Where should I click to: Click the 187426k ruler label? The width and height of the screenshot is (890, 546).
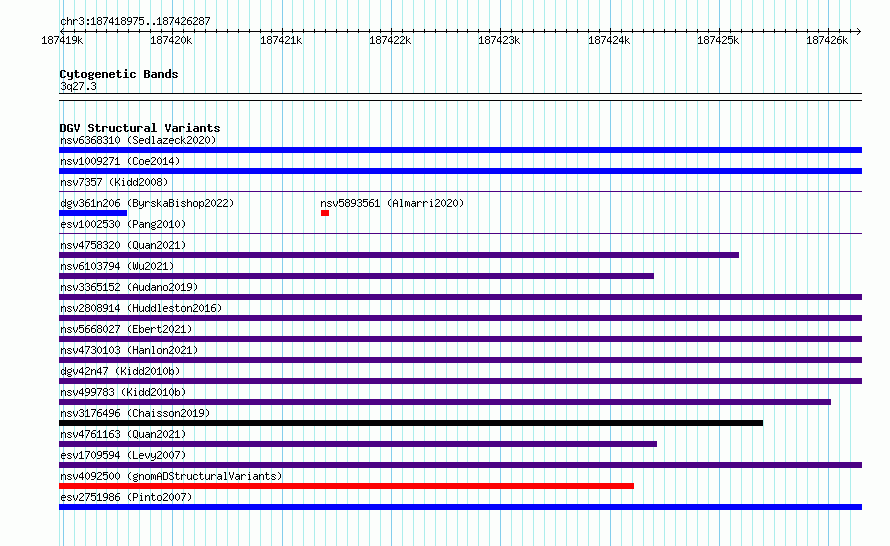827,40
